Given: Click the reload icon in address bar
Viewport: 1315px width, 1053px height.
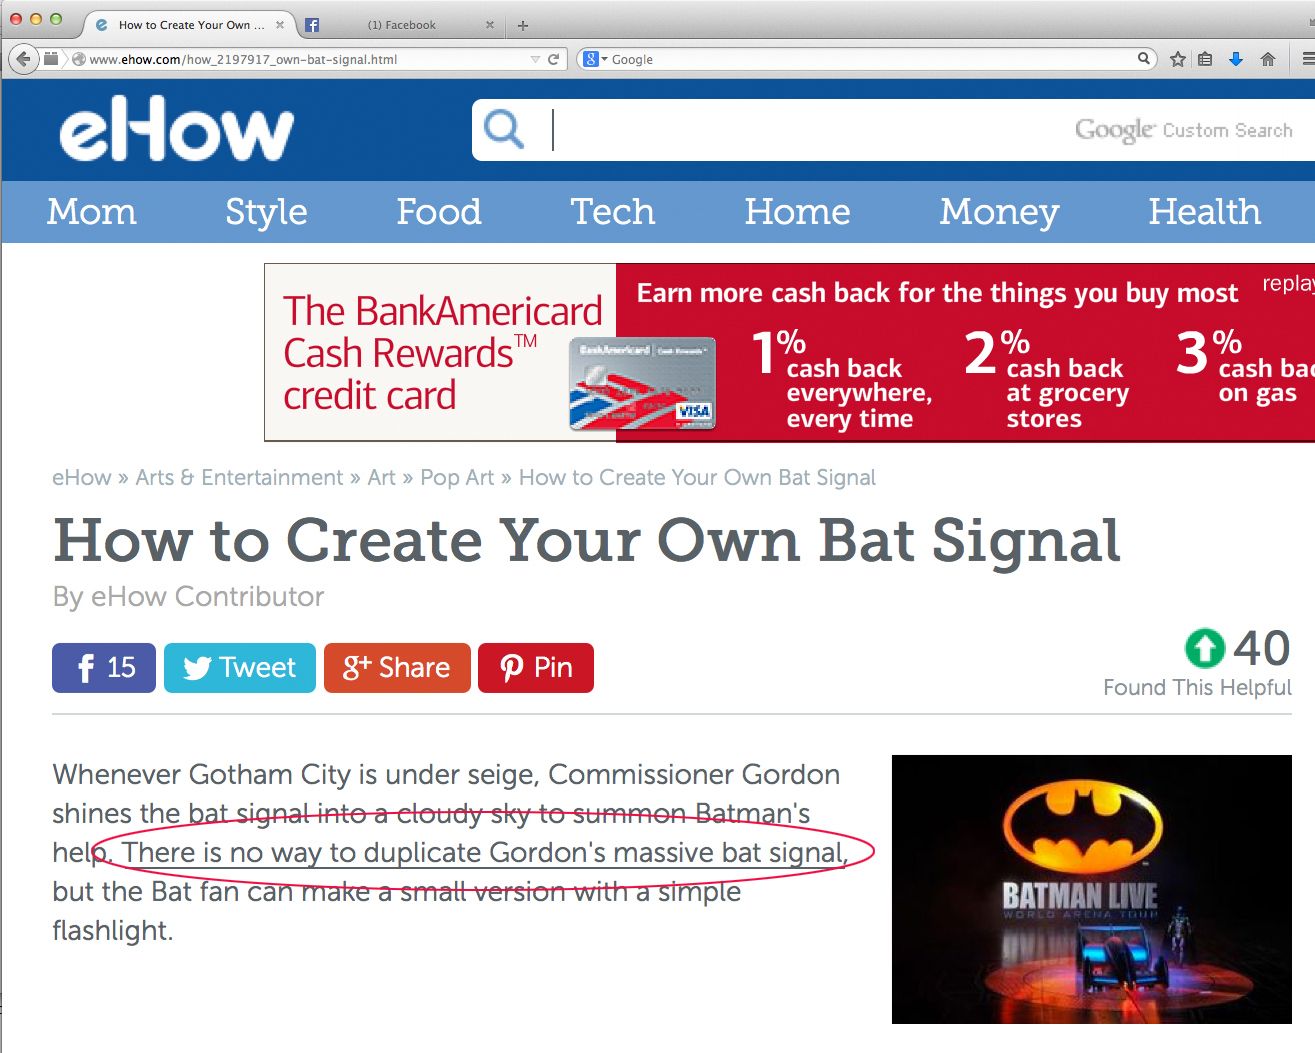Looking at the screenshot, I should point(553,59).
